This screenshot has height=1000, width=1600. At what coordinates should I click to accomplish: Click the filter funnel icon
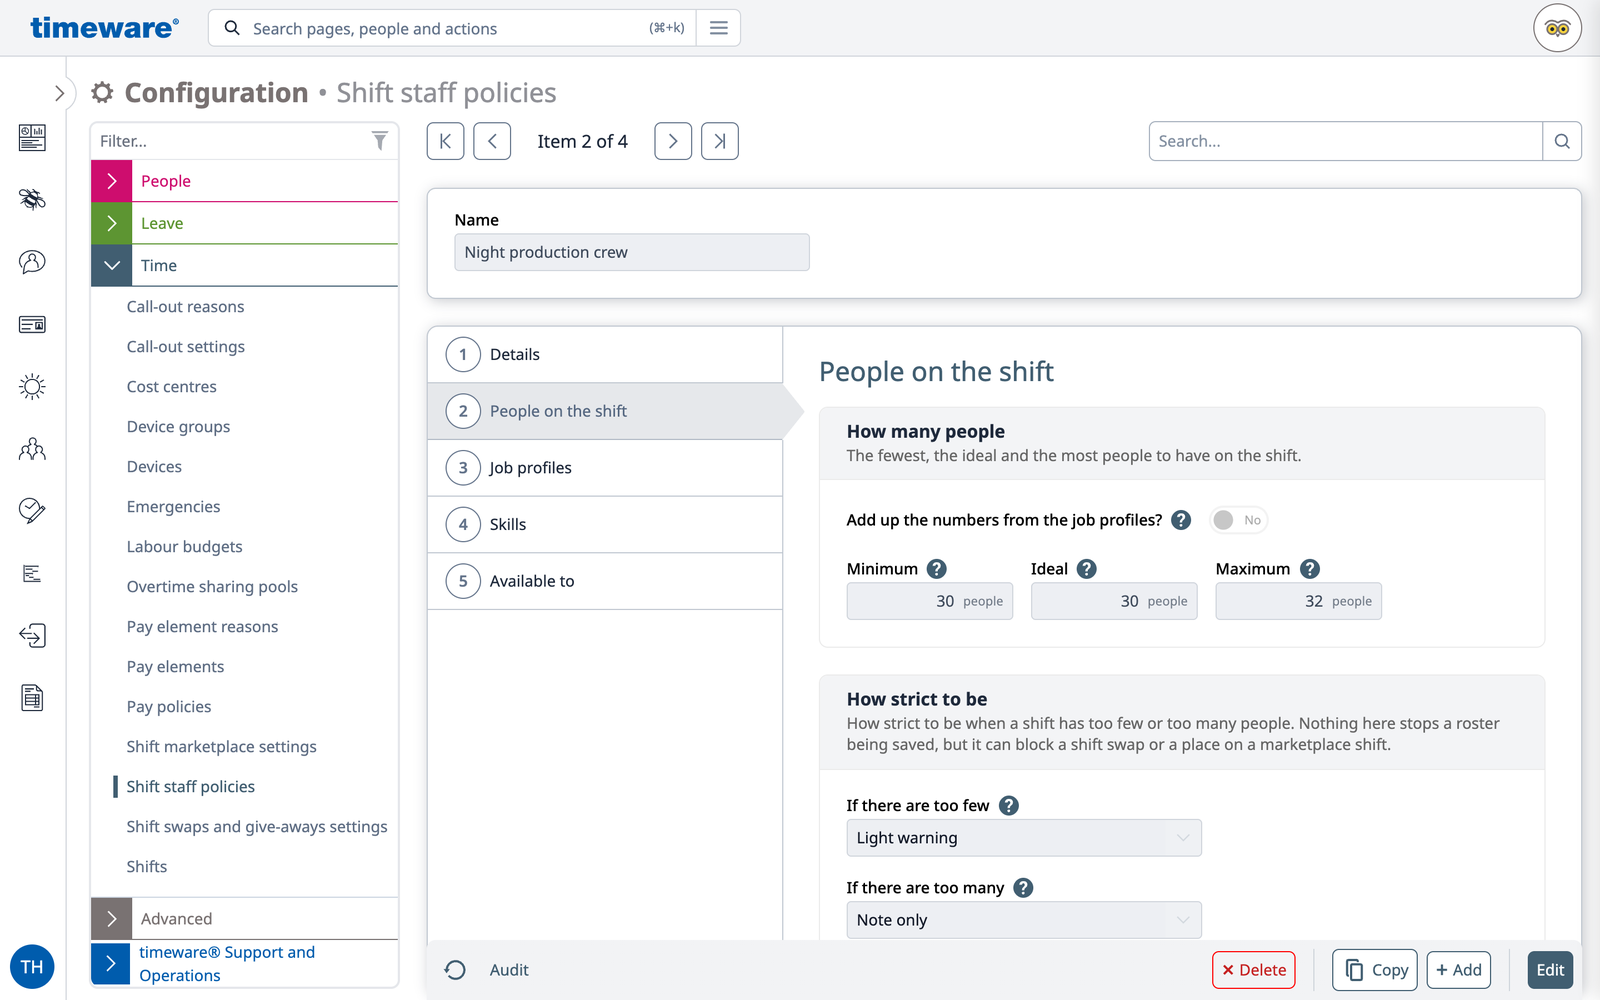click(x=380, y=141)
